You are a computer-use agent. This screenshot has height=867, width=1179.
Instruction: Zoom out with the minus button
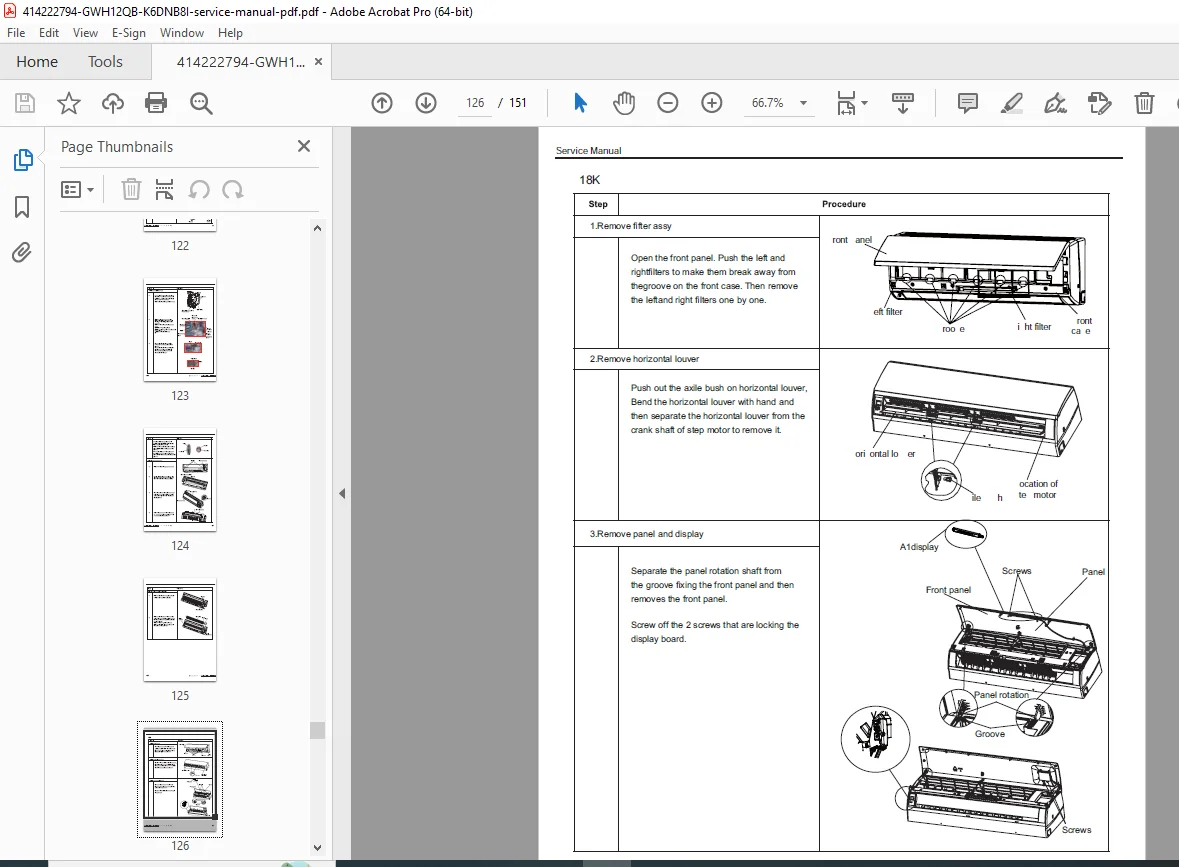coord(668,103)
